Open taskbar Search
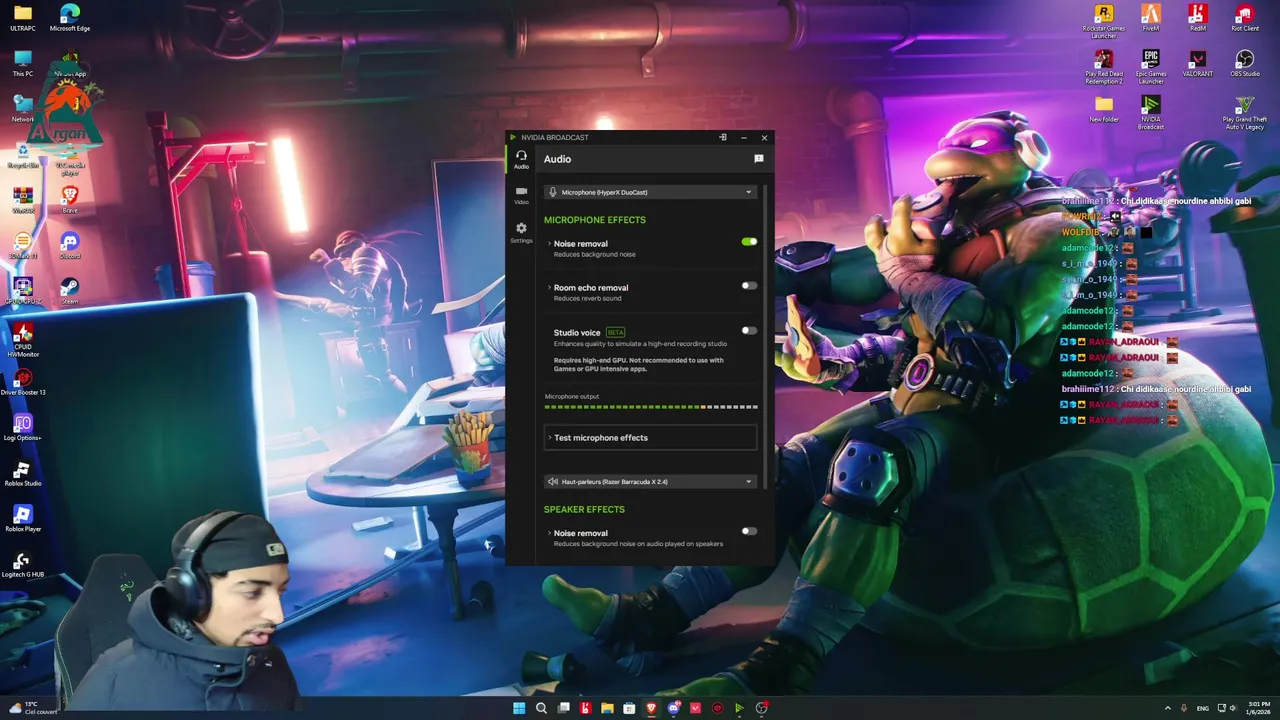 coord(541,708)
